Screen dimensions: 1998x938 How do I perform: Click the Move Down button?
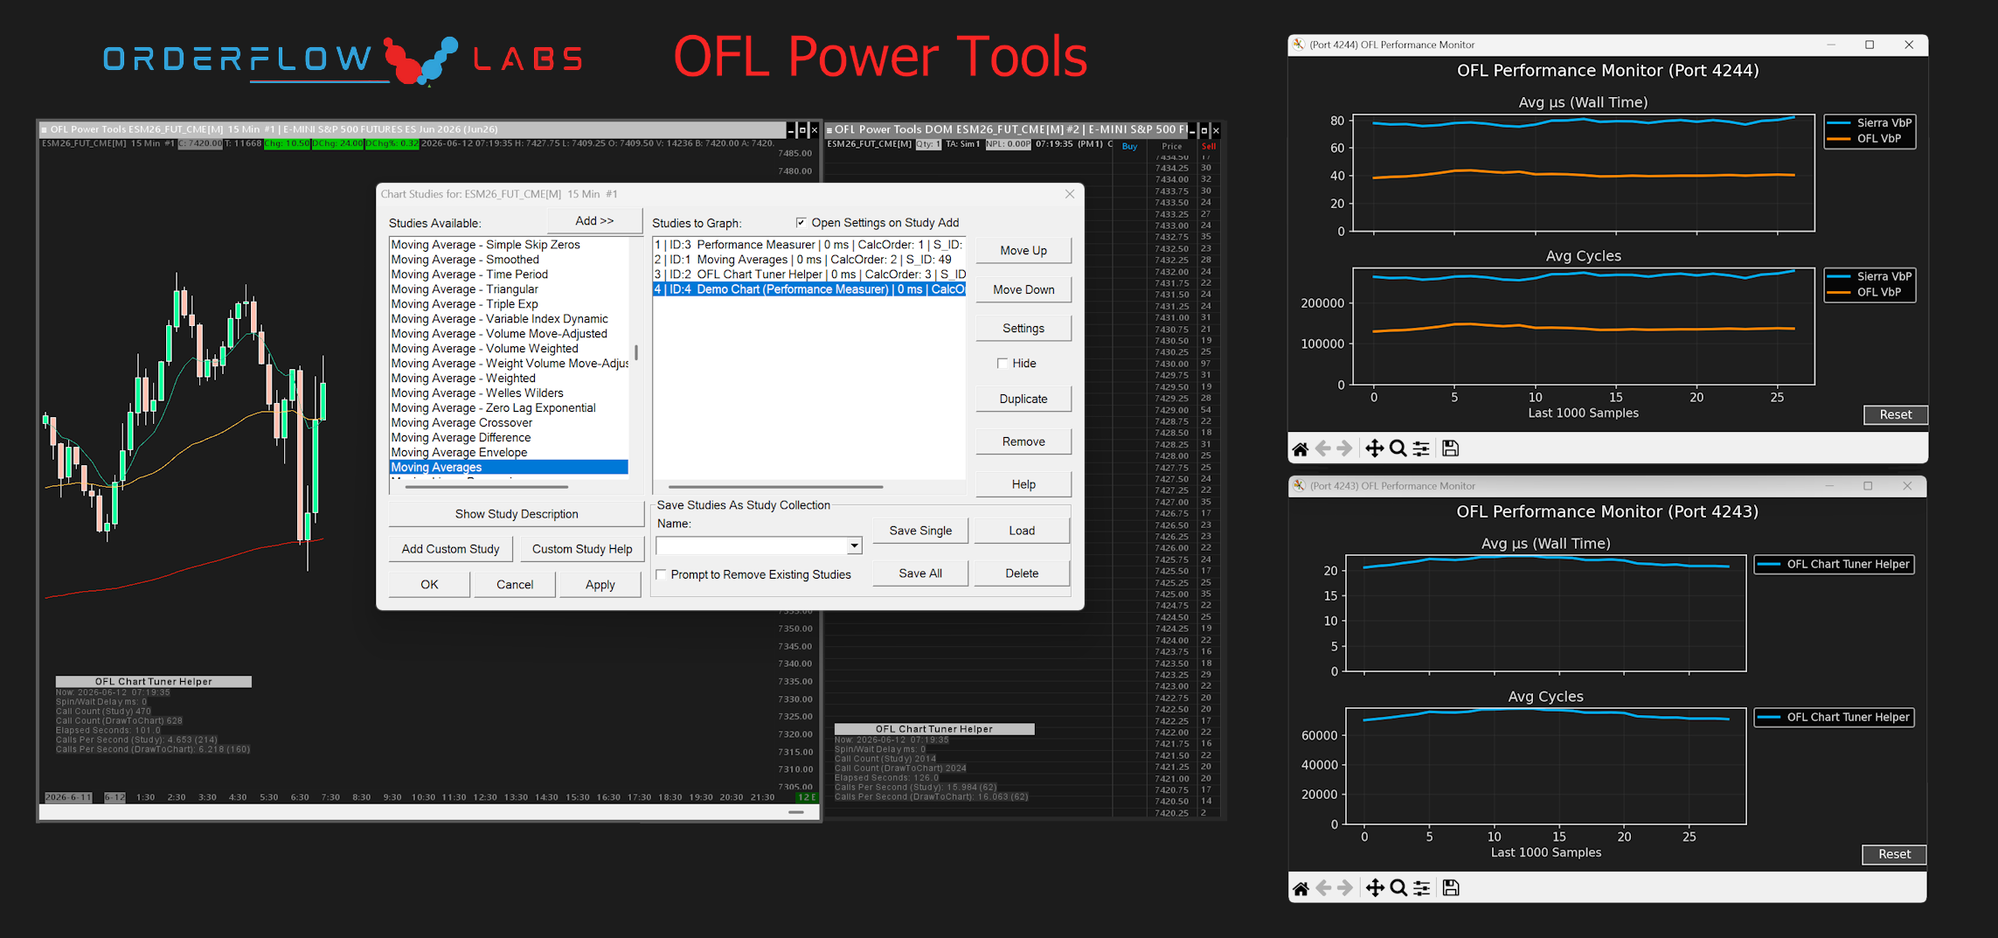pos(1023,289)
